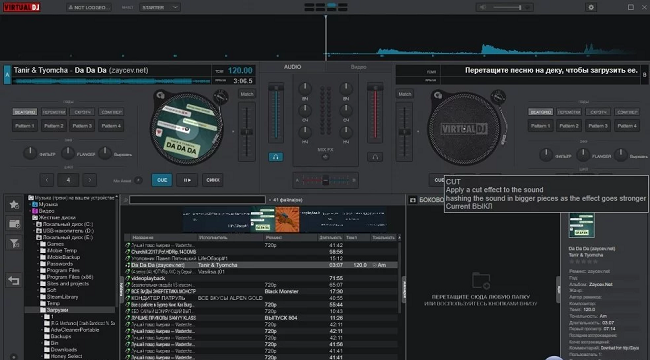
Task: Click the vinyl mode icon on deck B turntable
Action: (438, 95)
